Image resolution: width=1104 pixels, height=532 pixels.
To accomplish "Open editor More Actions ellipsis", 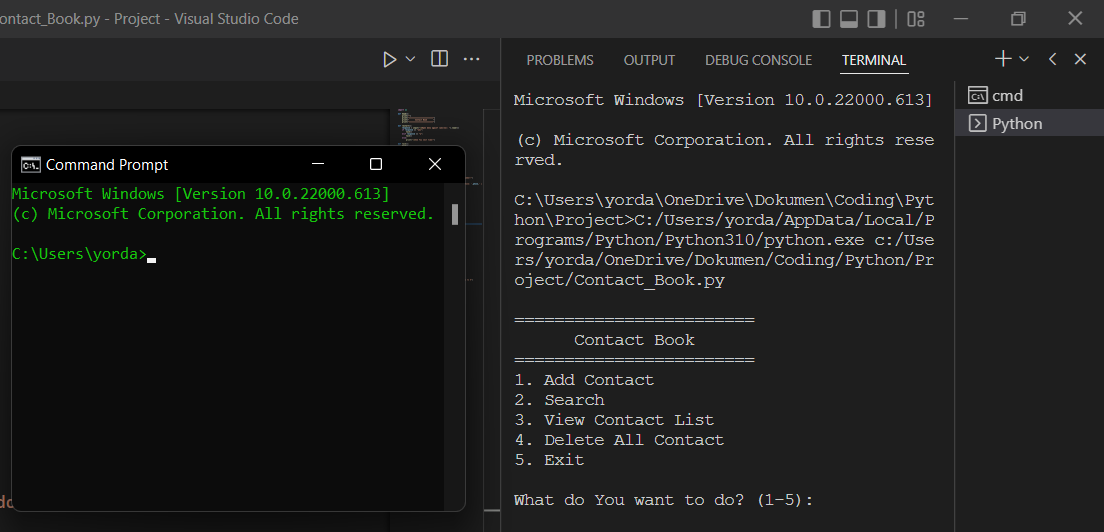I will (472, 59).
